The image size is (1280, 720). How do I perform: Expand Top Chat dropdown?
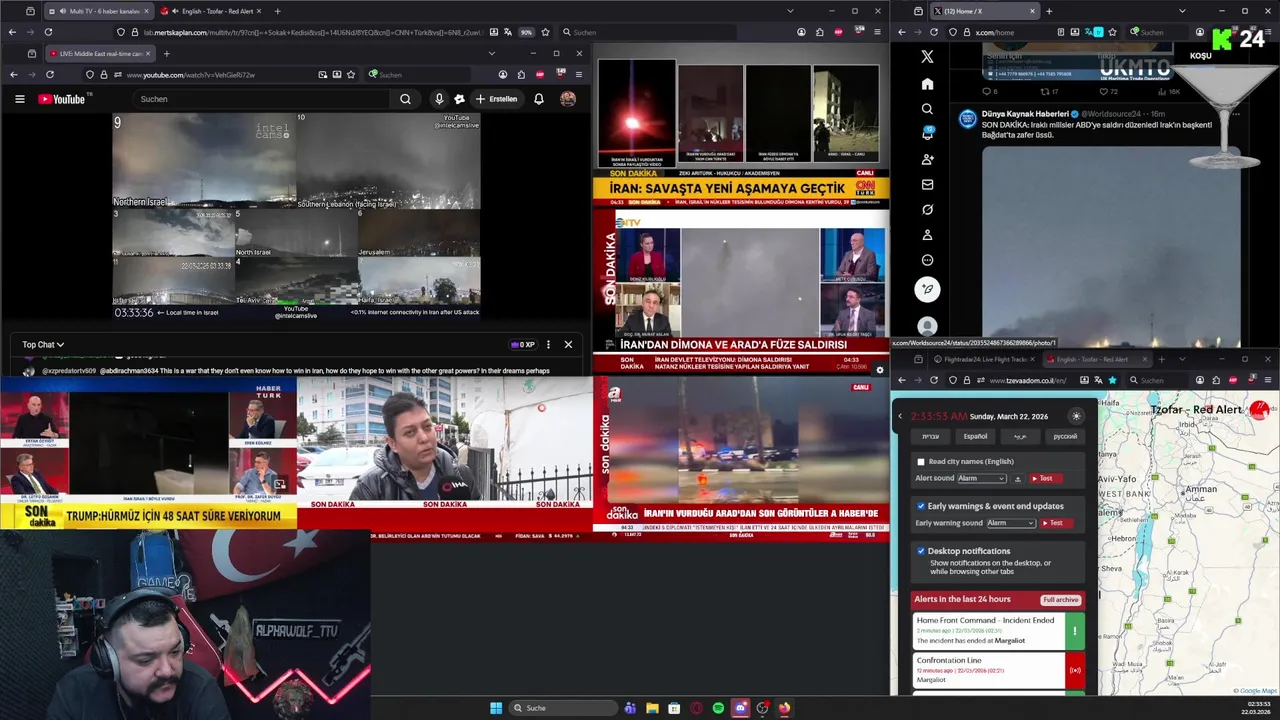[x=43, y=345]
